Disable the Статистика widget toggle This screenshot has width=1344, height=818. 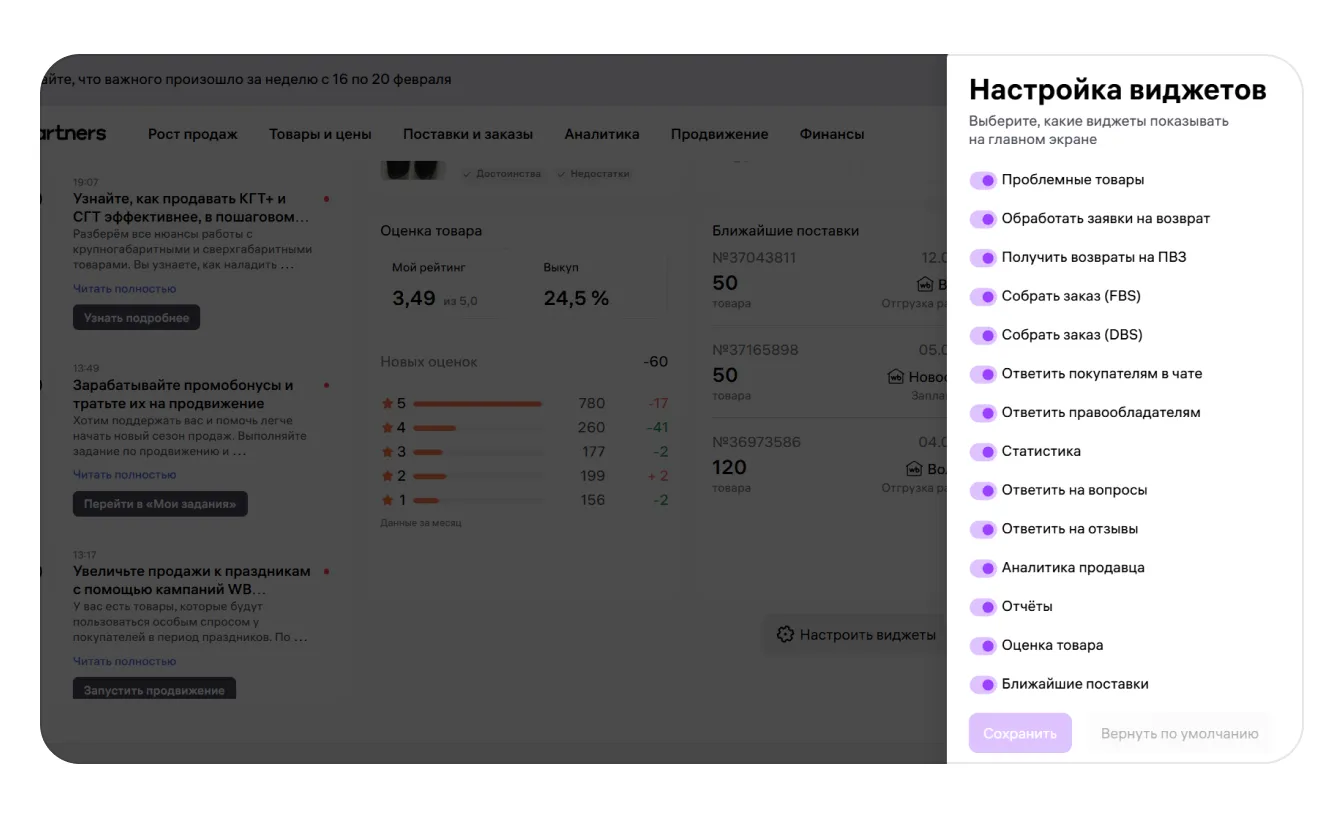coord(983,451)
